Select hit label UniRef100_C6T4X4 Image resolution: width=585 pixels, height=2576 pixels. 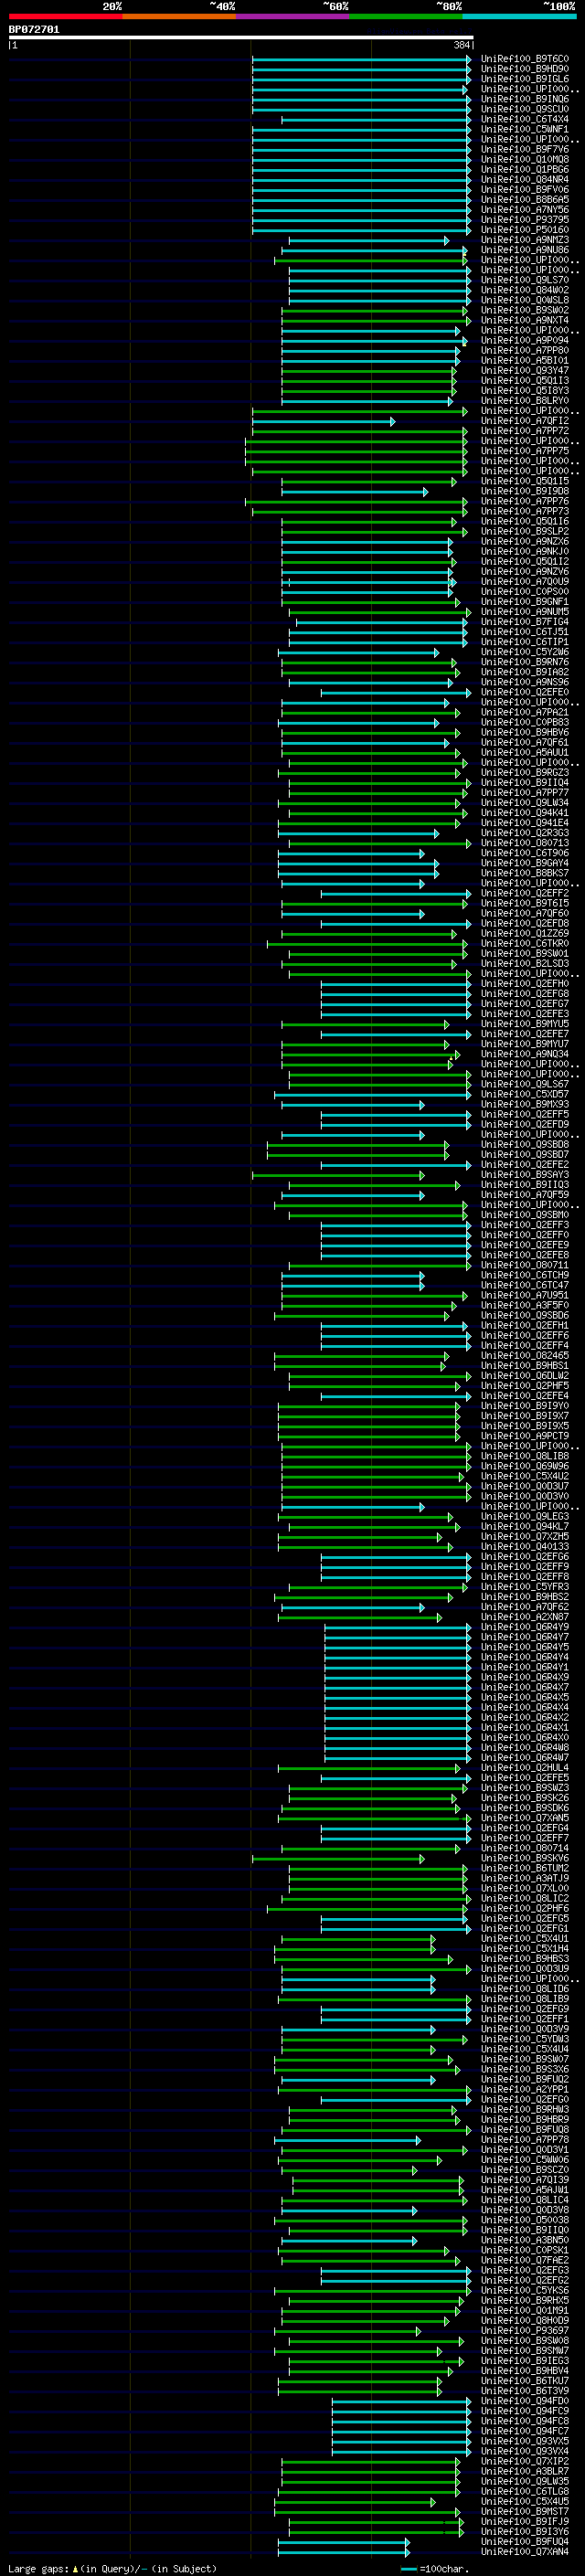[x=525, y=119]
